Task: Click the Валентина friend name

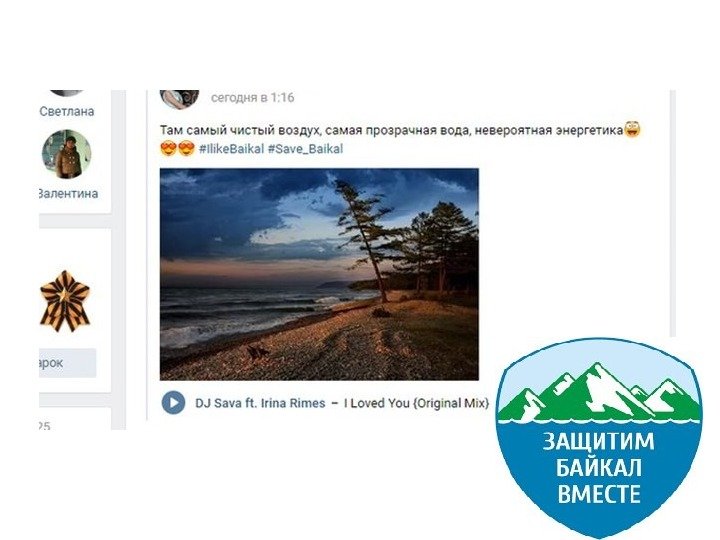Action: [68, 193]
